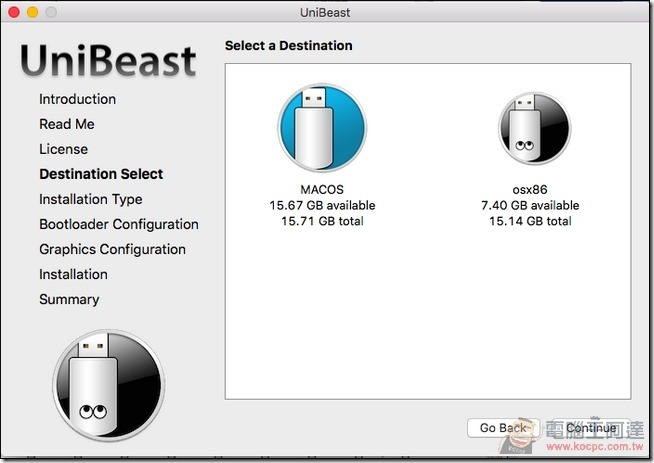Select the Destination Select step
654x463 pixels.
(x=100, y=174)
